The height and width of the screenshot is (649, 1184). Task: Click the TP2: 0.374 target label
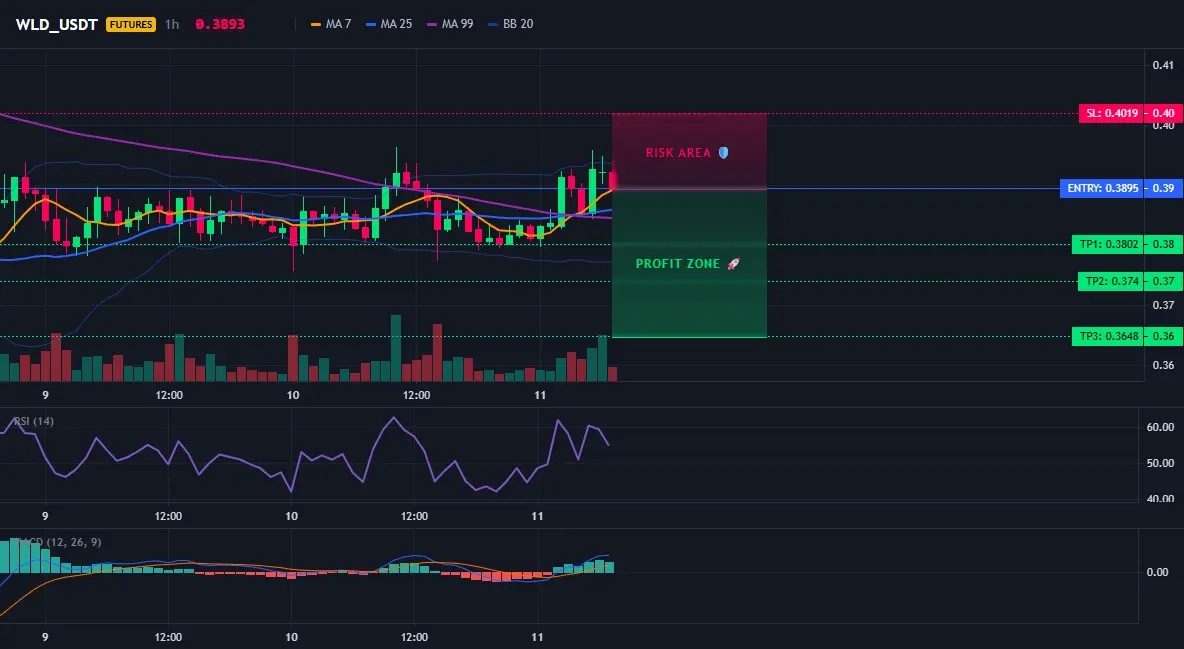pyautogui.click(x=1112, y=281)
